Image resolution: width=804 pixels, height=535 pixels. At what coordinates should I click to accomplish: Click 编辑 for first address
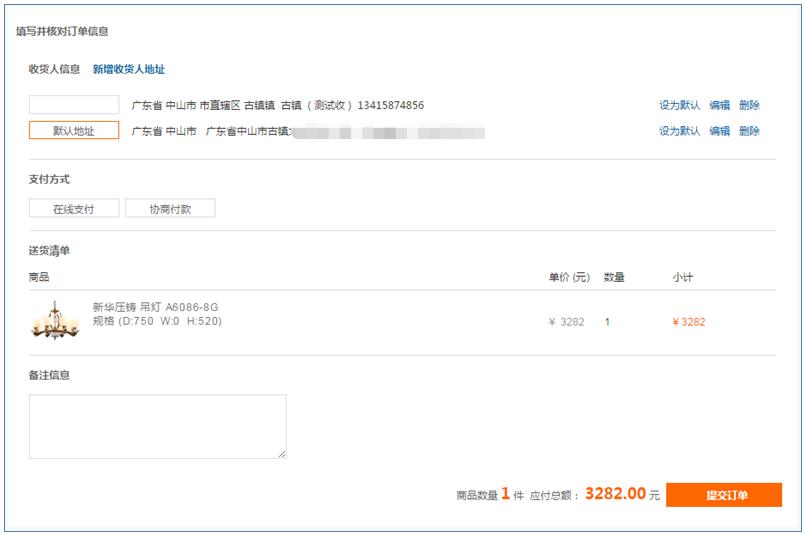[719, 105]
